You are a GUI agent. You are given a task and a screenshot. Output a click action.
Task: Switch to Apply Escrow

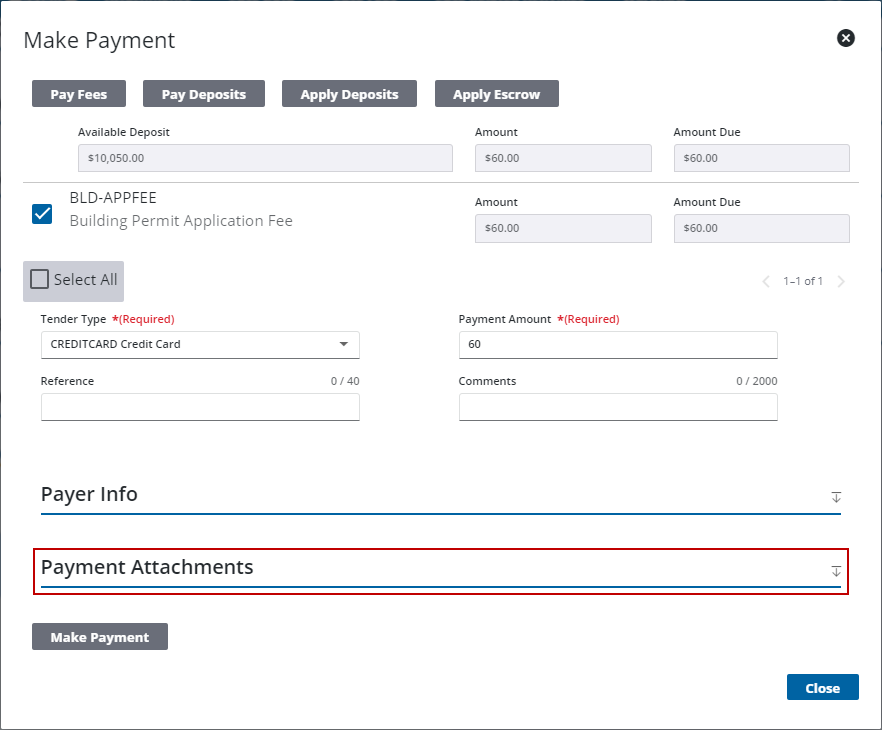[497, 93]
